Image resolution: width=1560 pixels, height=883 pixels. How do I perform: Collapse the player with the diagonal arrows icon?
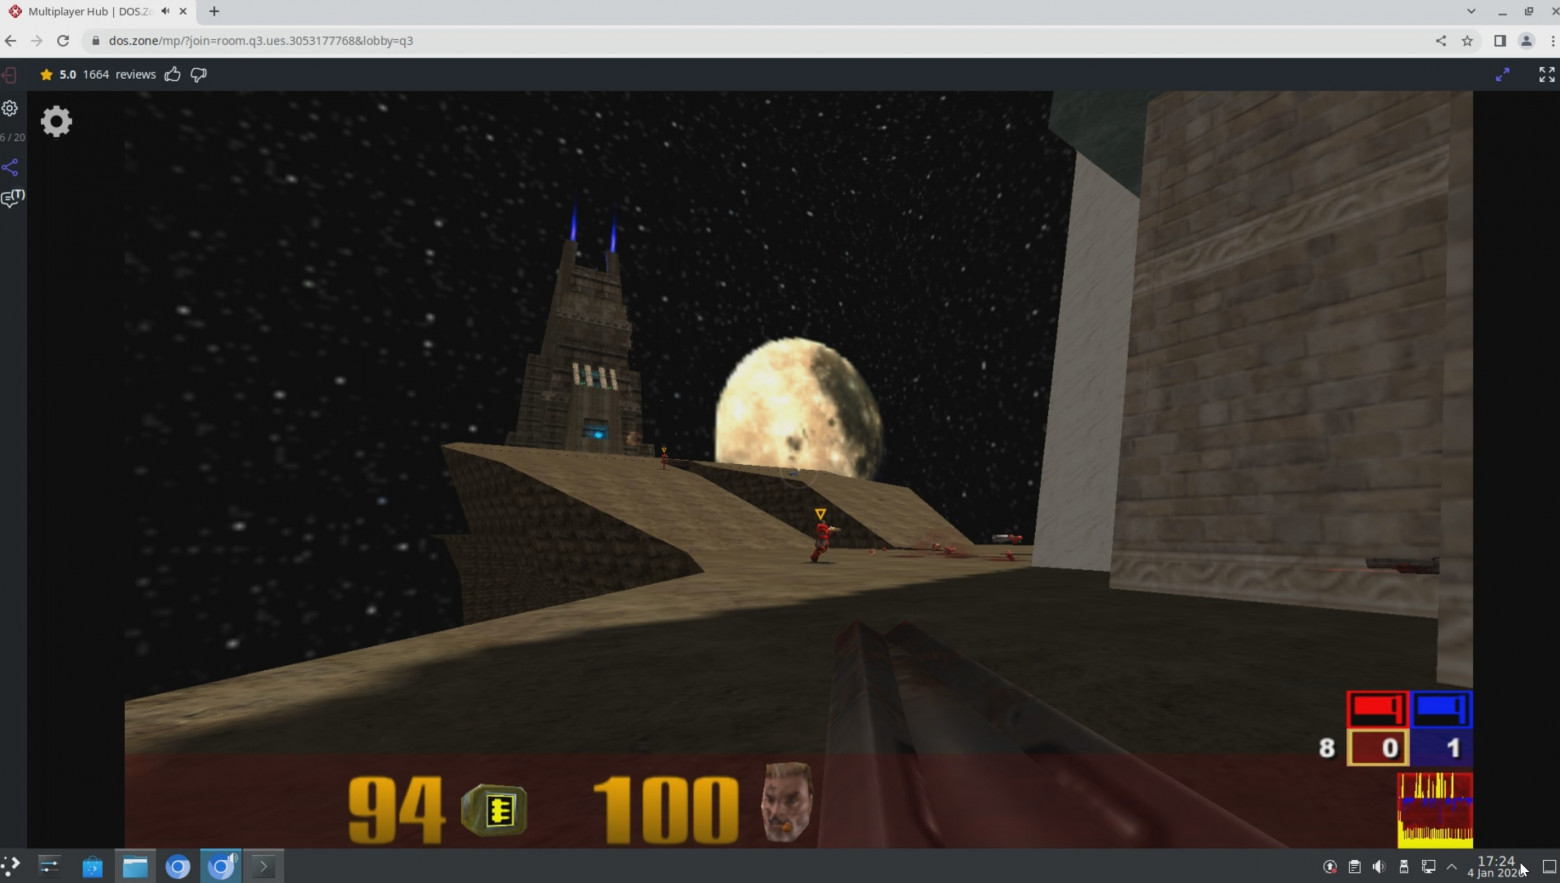1502,74
